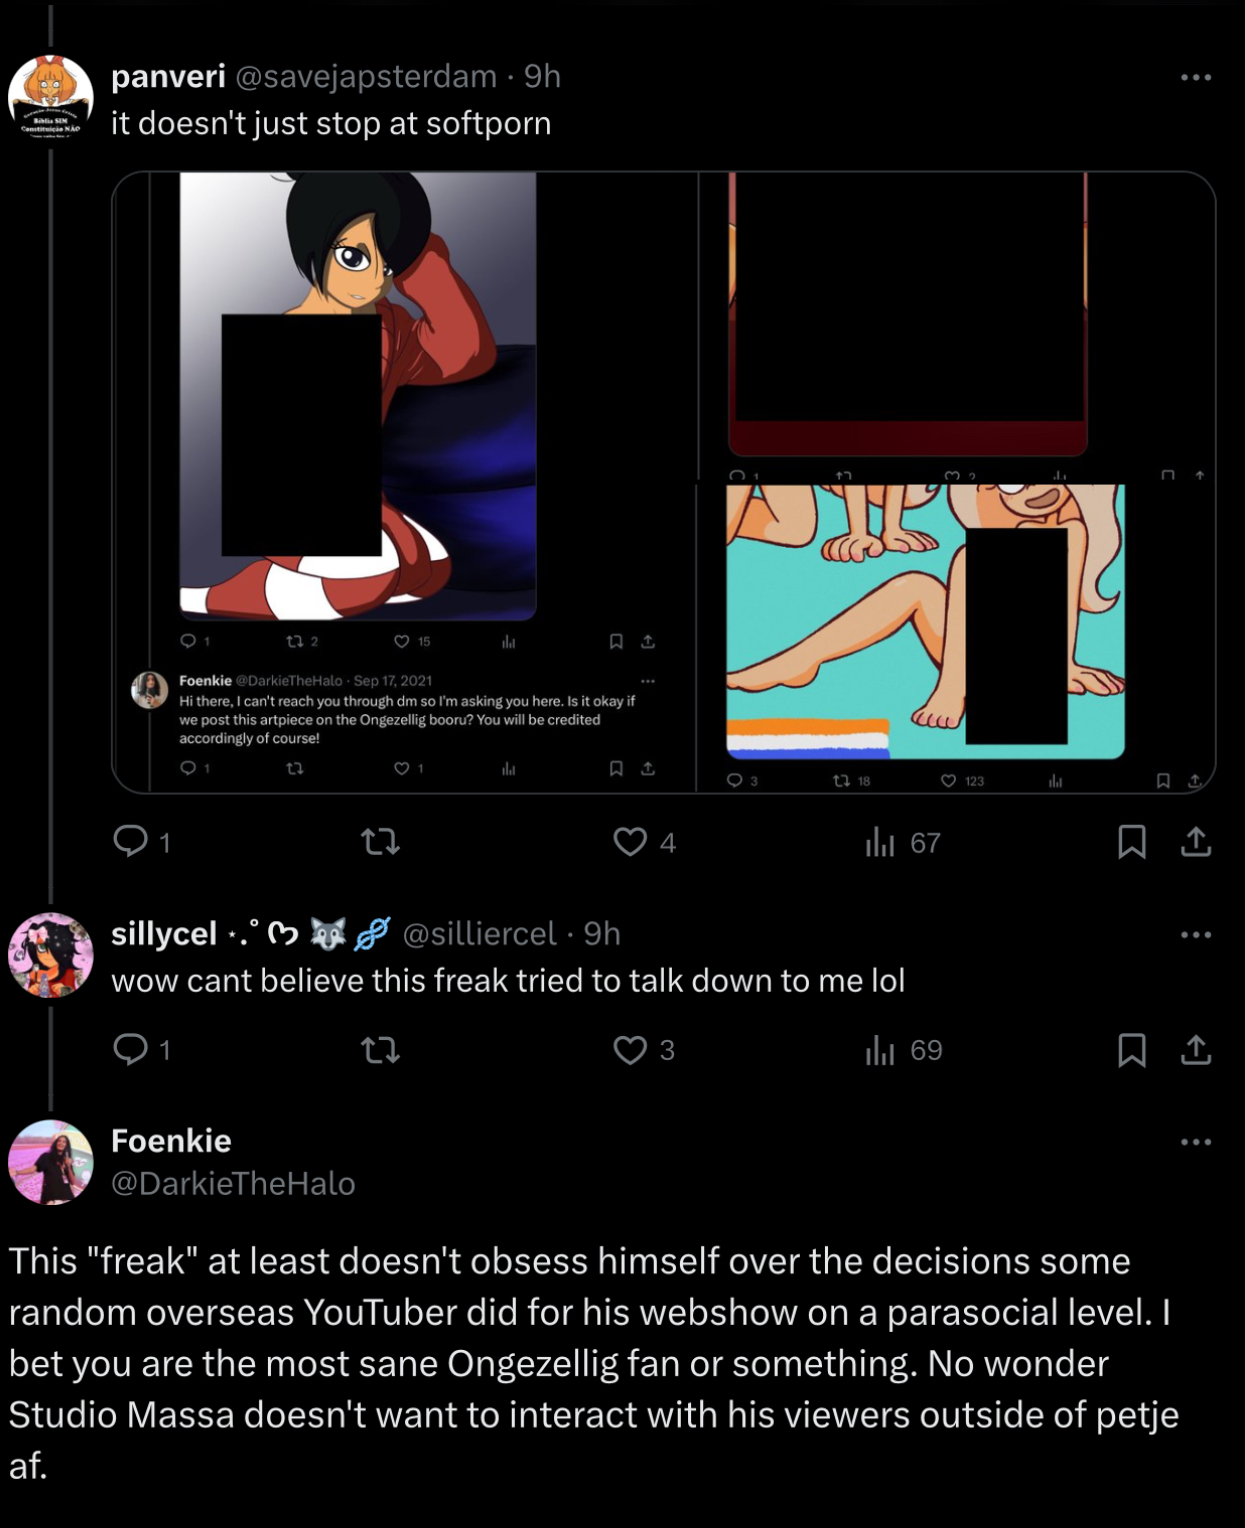Like sillycel's tweet with 3 likes
Image resolution: width=1245 pixels, height=1528 pixels.
(630, 1050)
